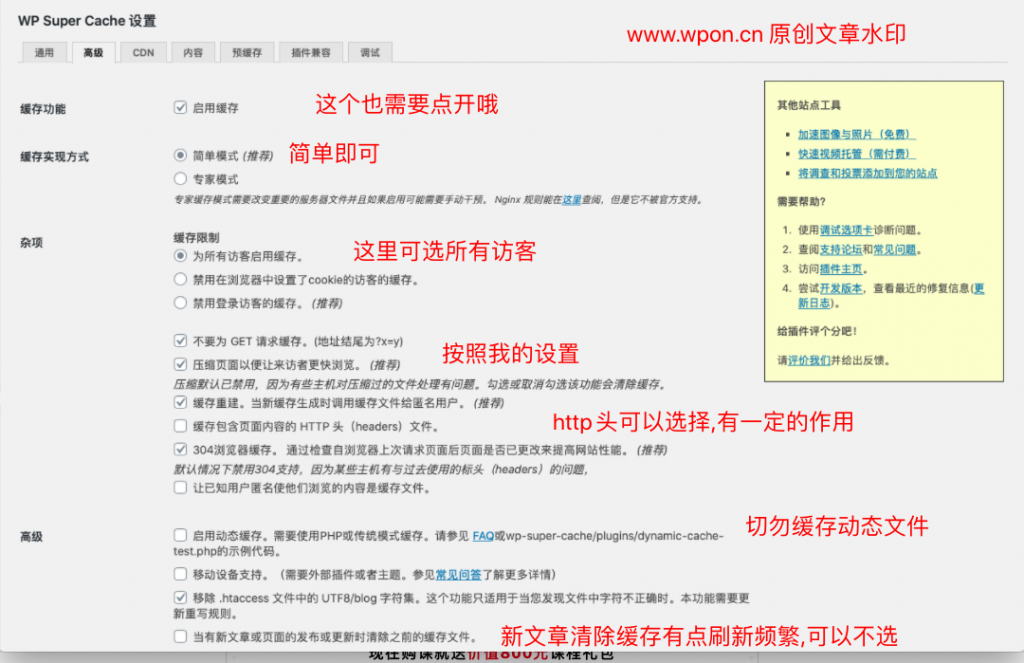Enable 缓存包含页面内容的 HTTP 头 checkbox
The height and width of the screenshot is (663, 1024).
(181, 426)
